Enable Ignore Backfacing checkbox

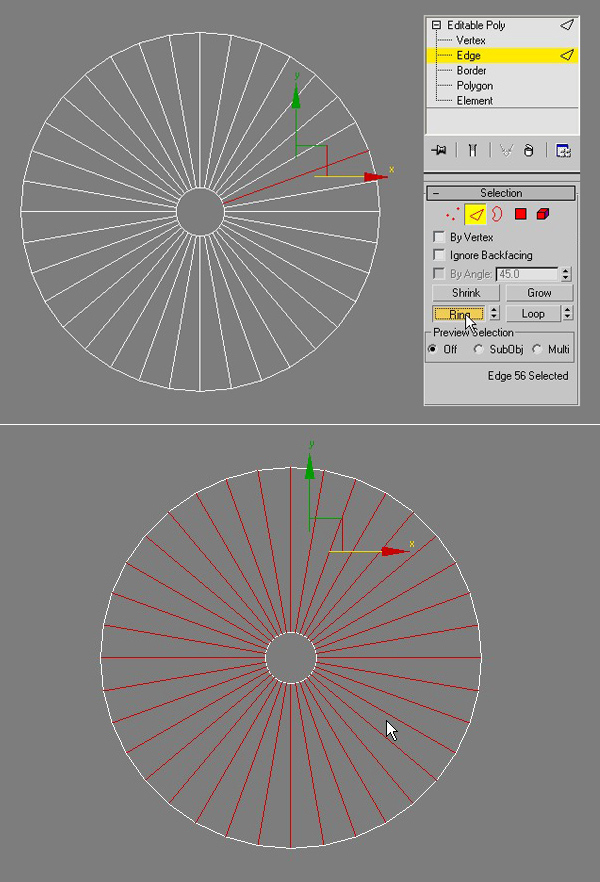pyautogui.click(x=438, y=255)
